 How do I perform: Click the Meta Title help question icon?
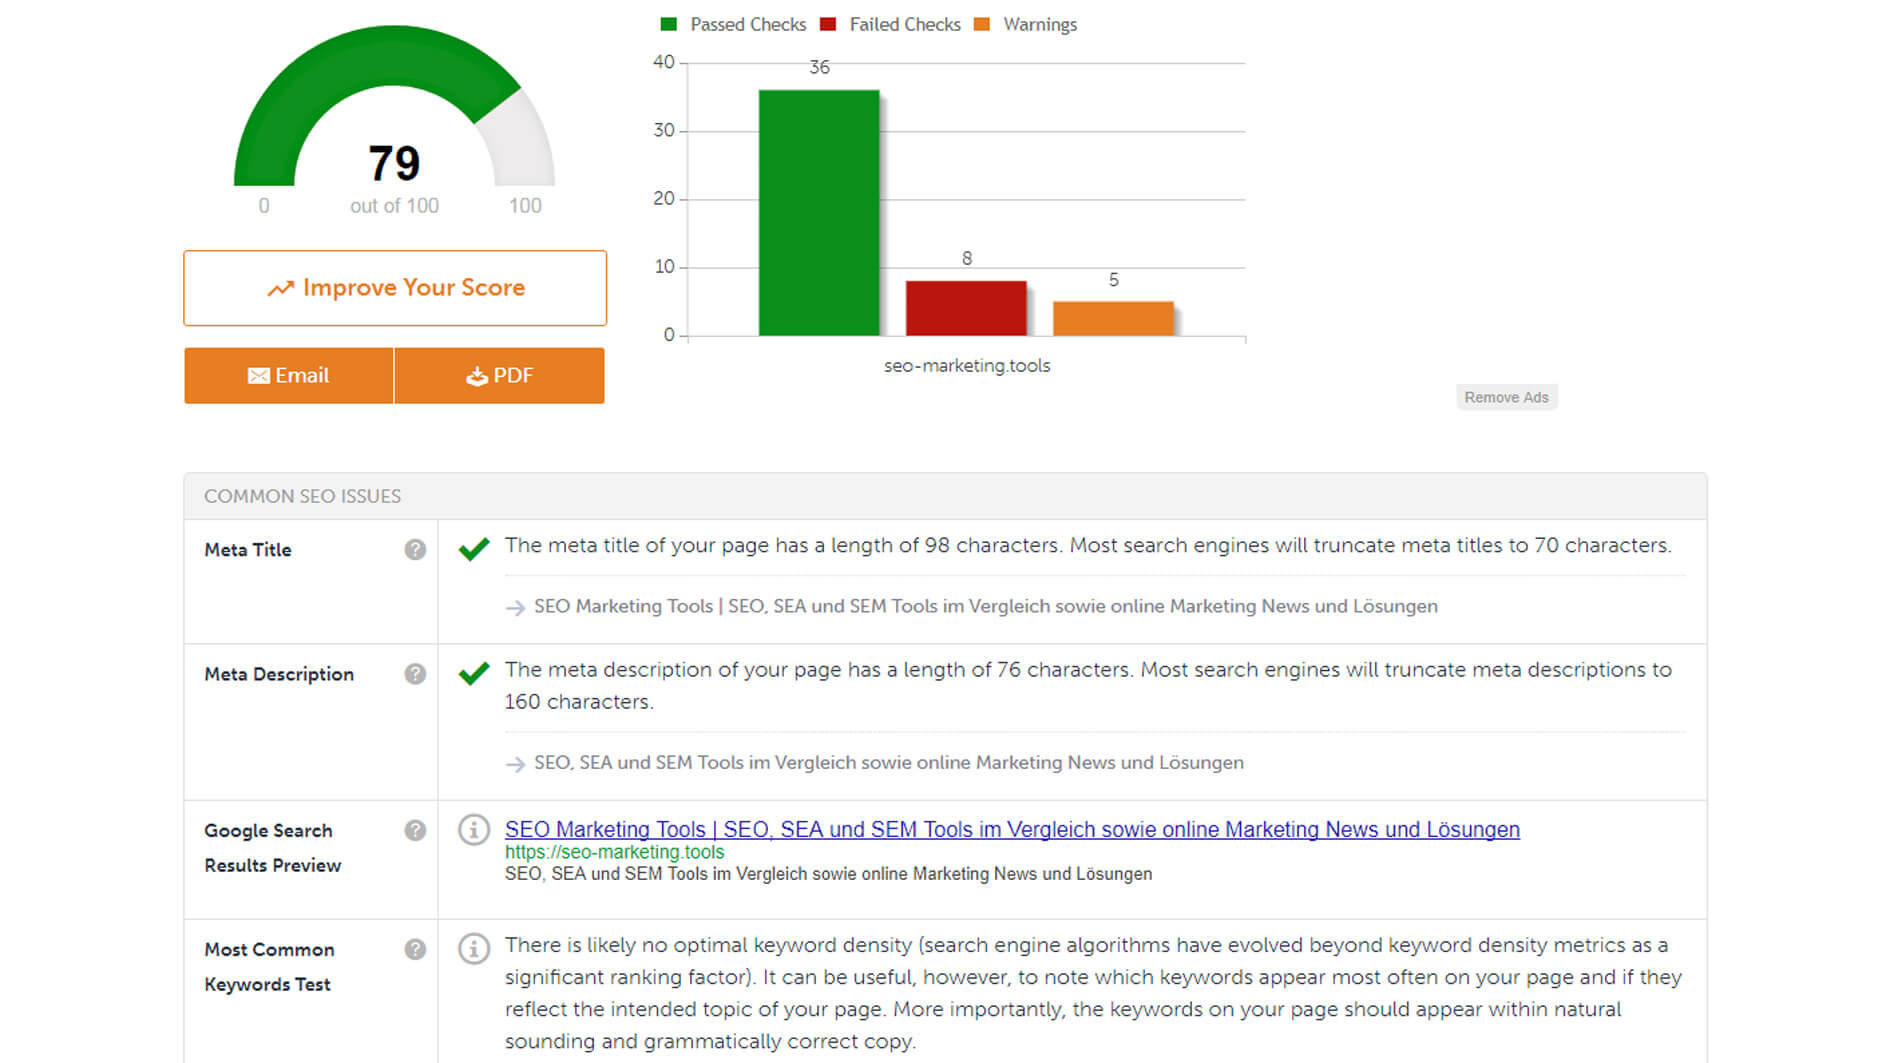click(x=415, y=550)
